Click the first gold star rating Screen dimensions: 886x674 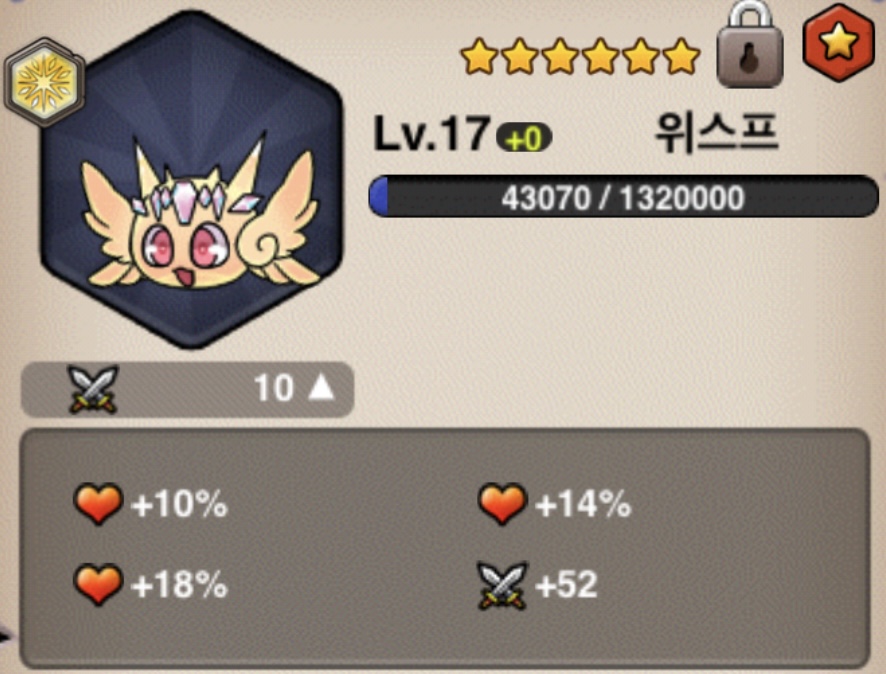click(x=479, y=56)
